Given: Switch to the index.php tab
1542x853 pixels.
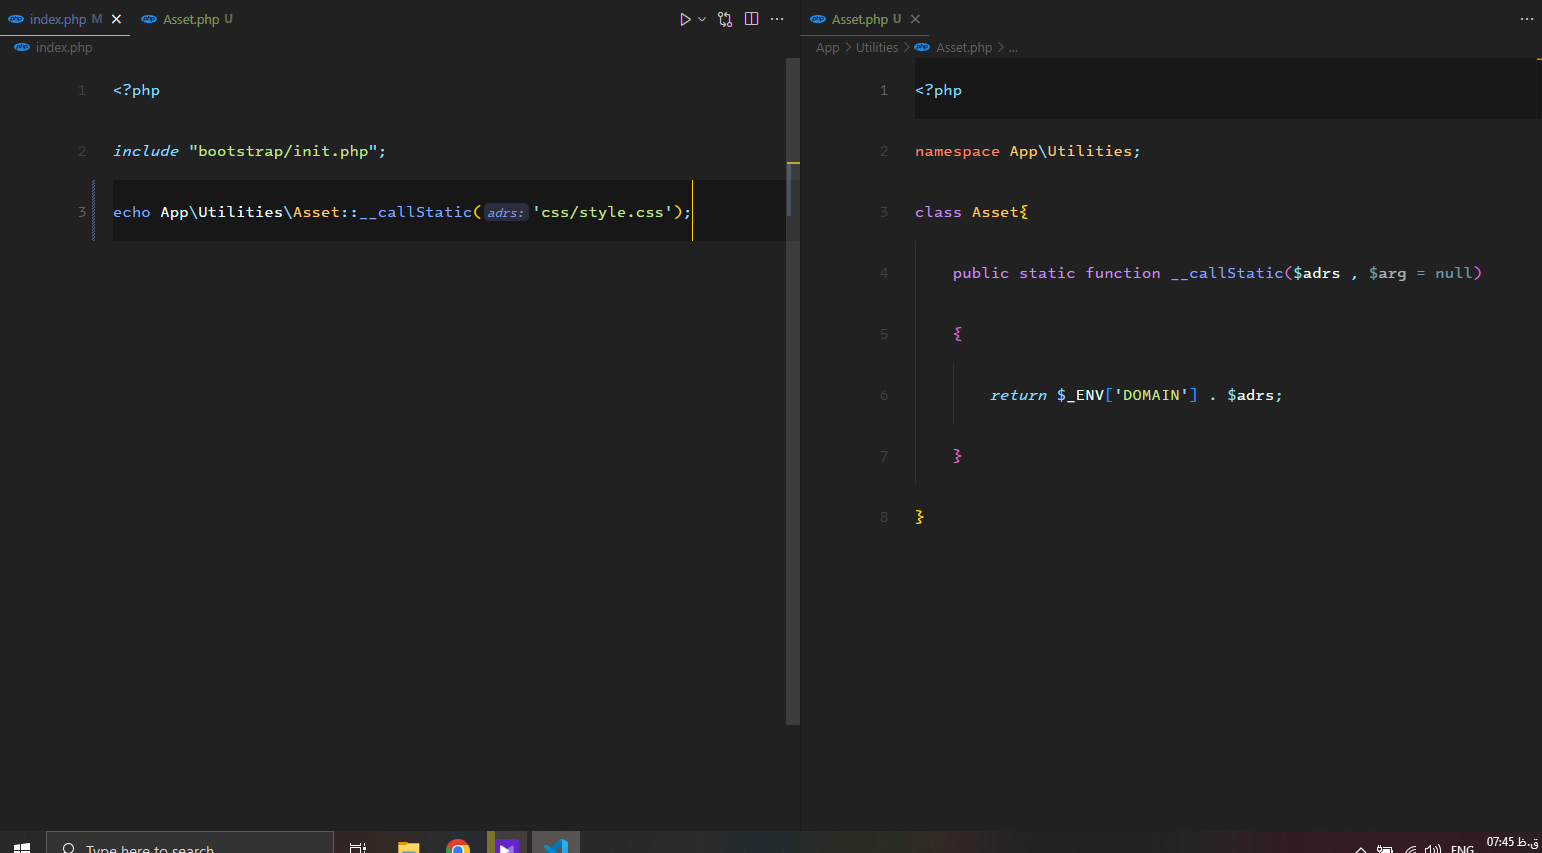Looking at the screenshot, I should (58, 19).
